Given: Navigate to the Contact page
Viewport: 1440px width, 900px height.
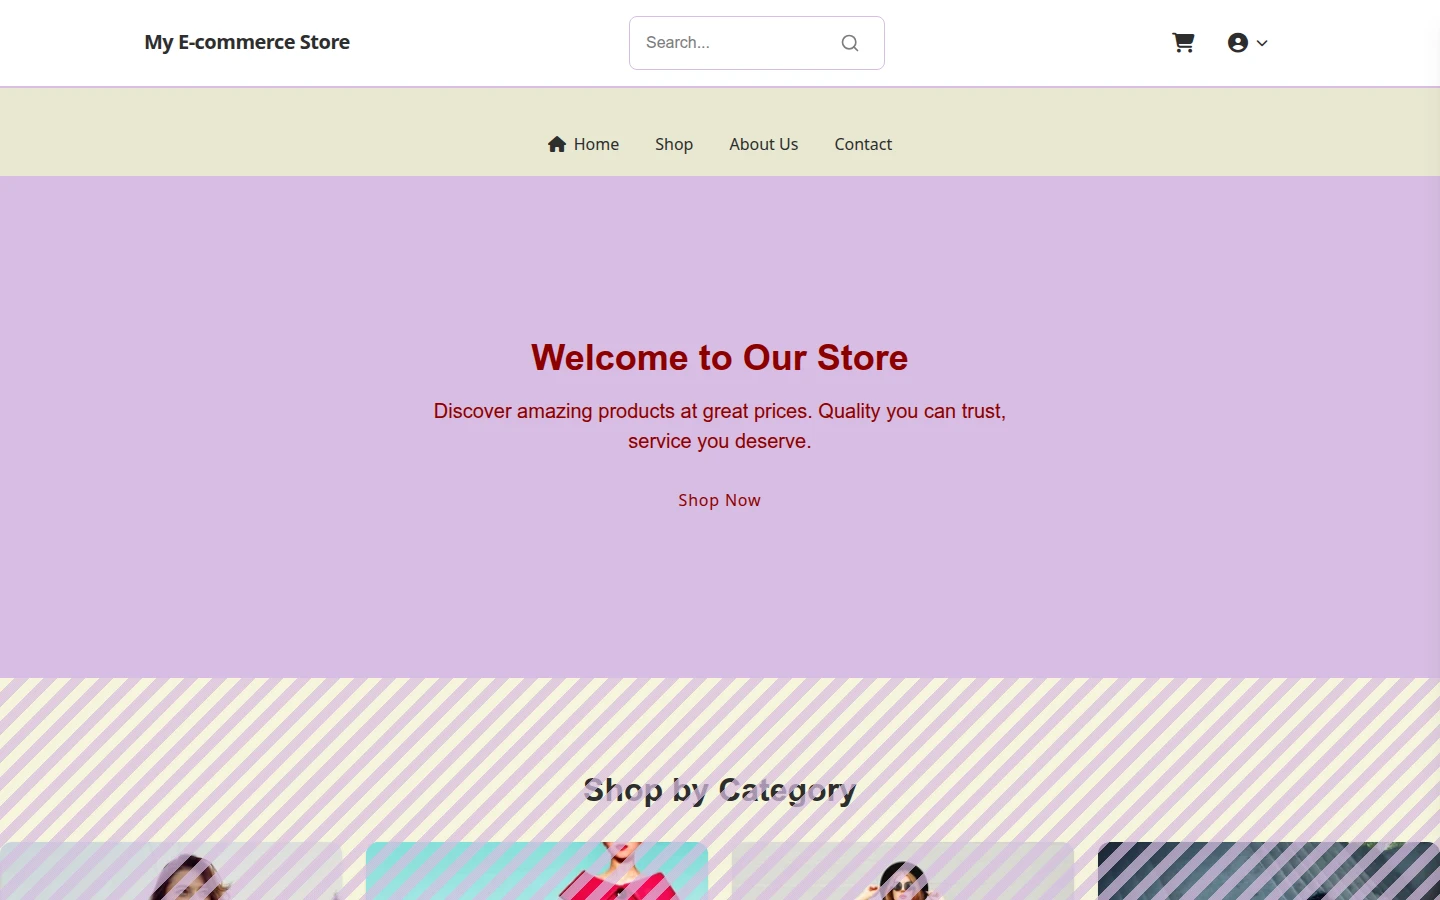Looking at the screenshot, I should 863,144.
